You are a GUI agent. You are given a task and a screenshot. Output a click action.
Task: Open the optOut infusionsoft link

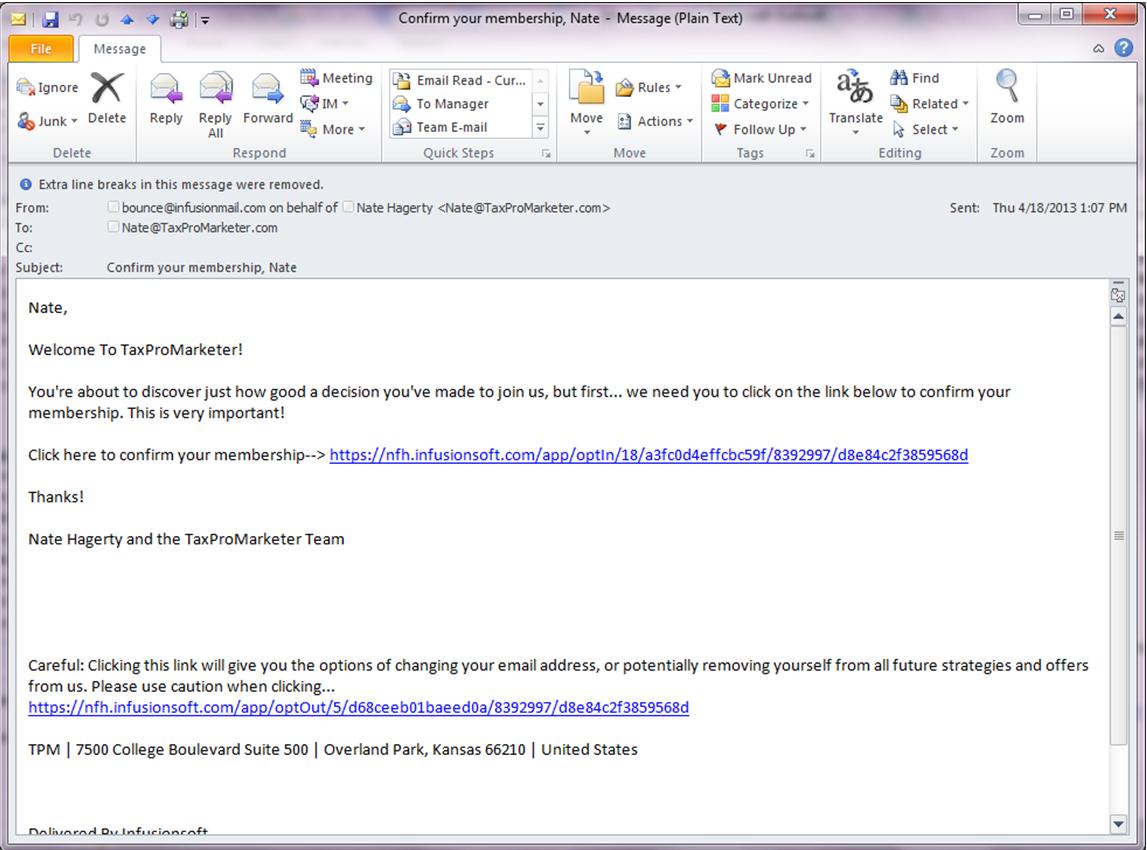358,707
